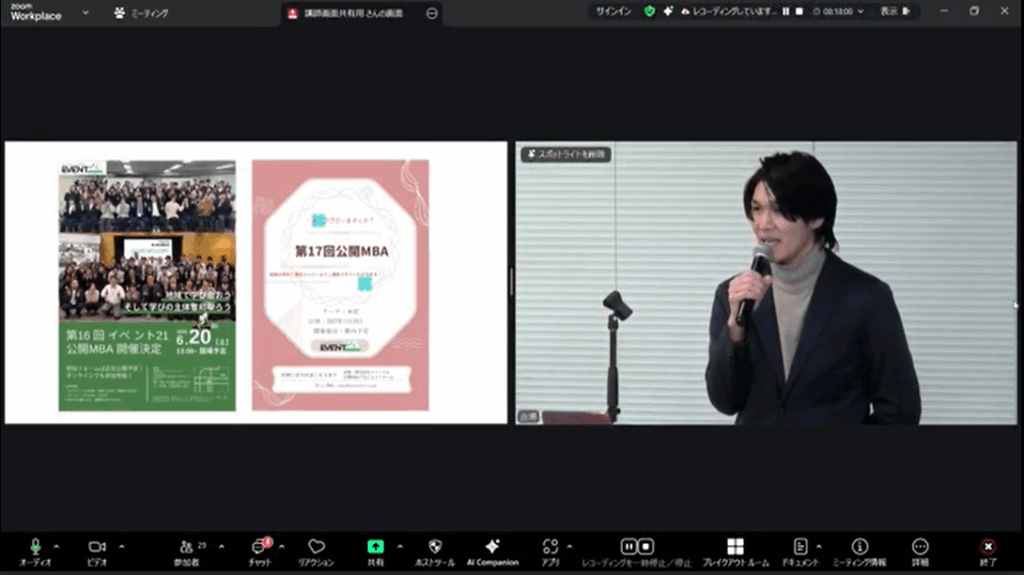Launch AI Companion from the toolbar

[492, 547]
